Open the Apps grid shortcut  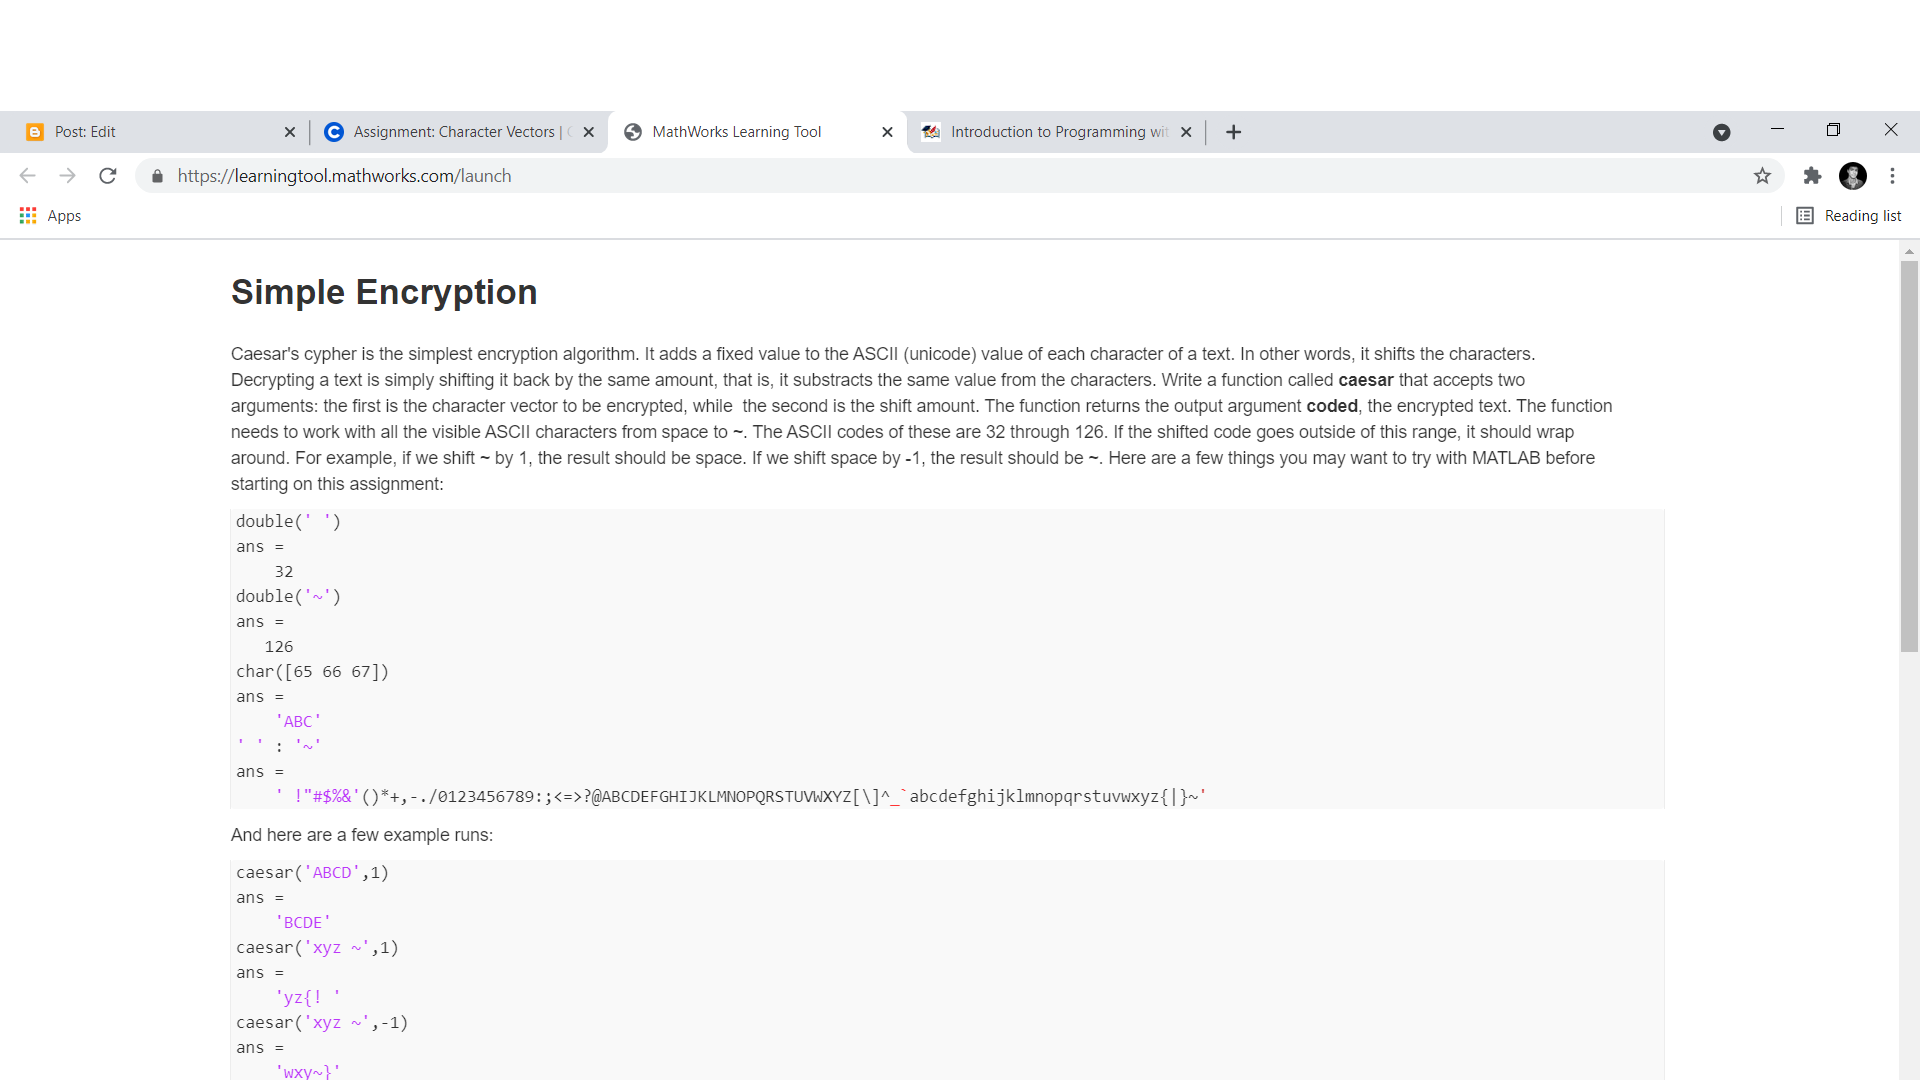50,216
